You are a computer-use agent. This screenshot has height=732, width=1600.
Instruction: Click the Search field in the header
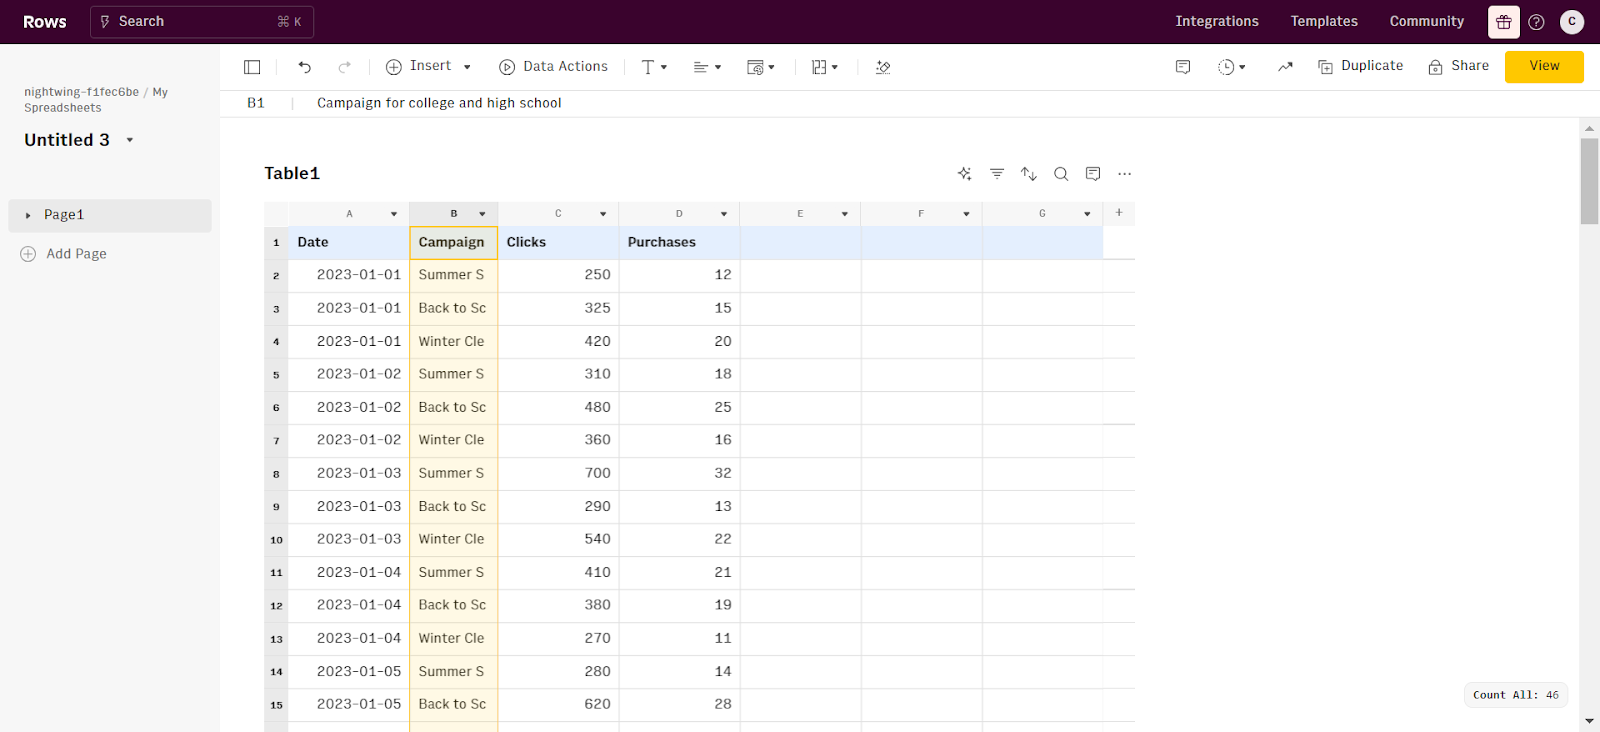click(x=202, y=22)
